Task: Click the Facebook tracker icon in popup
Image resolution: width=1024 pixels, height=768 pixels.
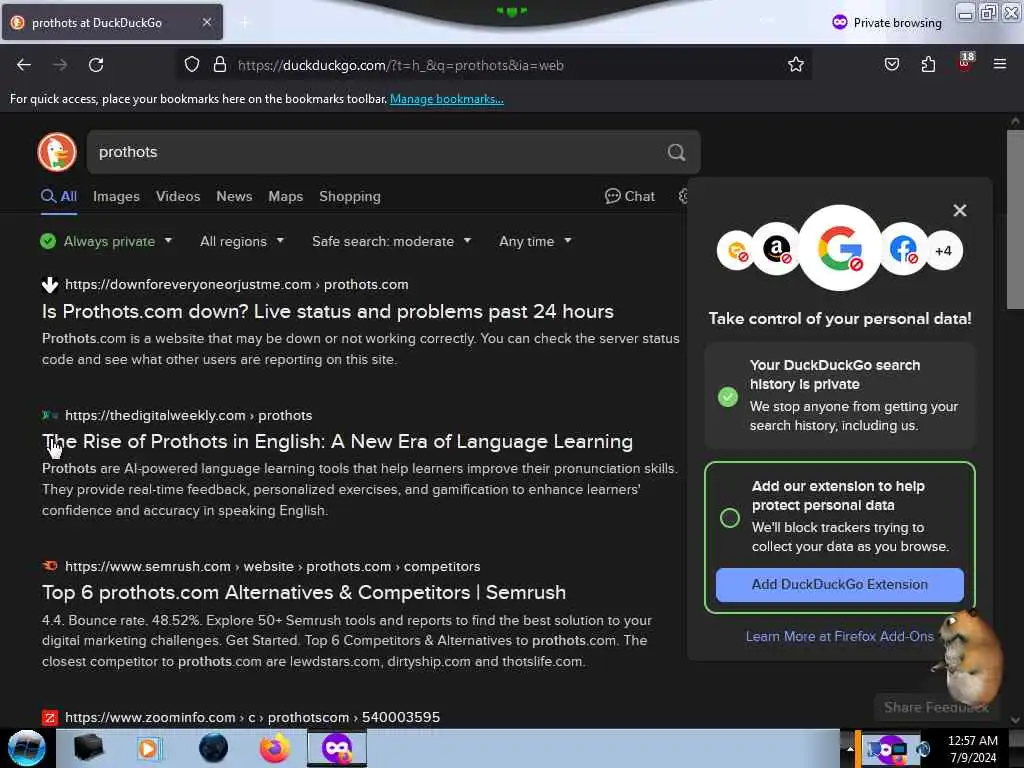Action: pyautogui.click(x=903, y=249)
